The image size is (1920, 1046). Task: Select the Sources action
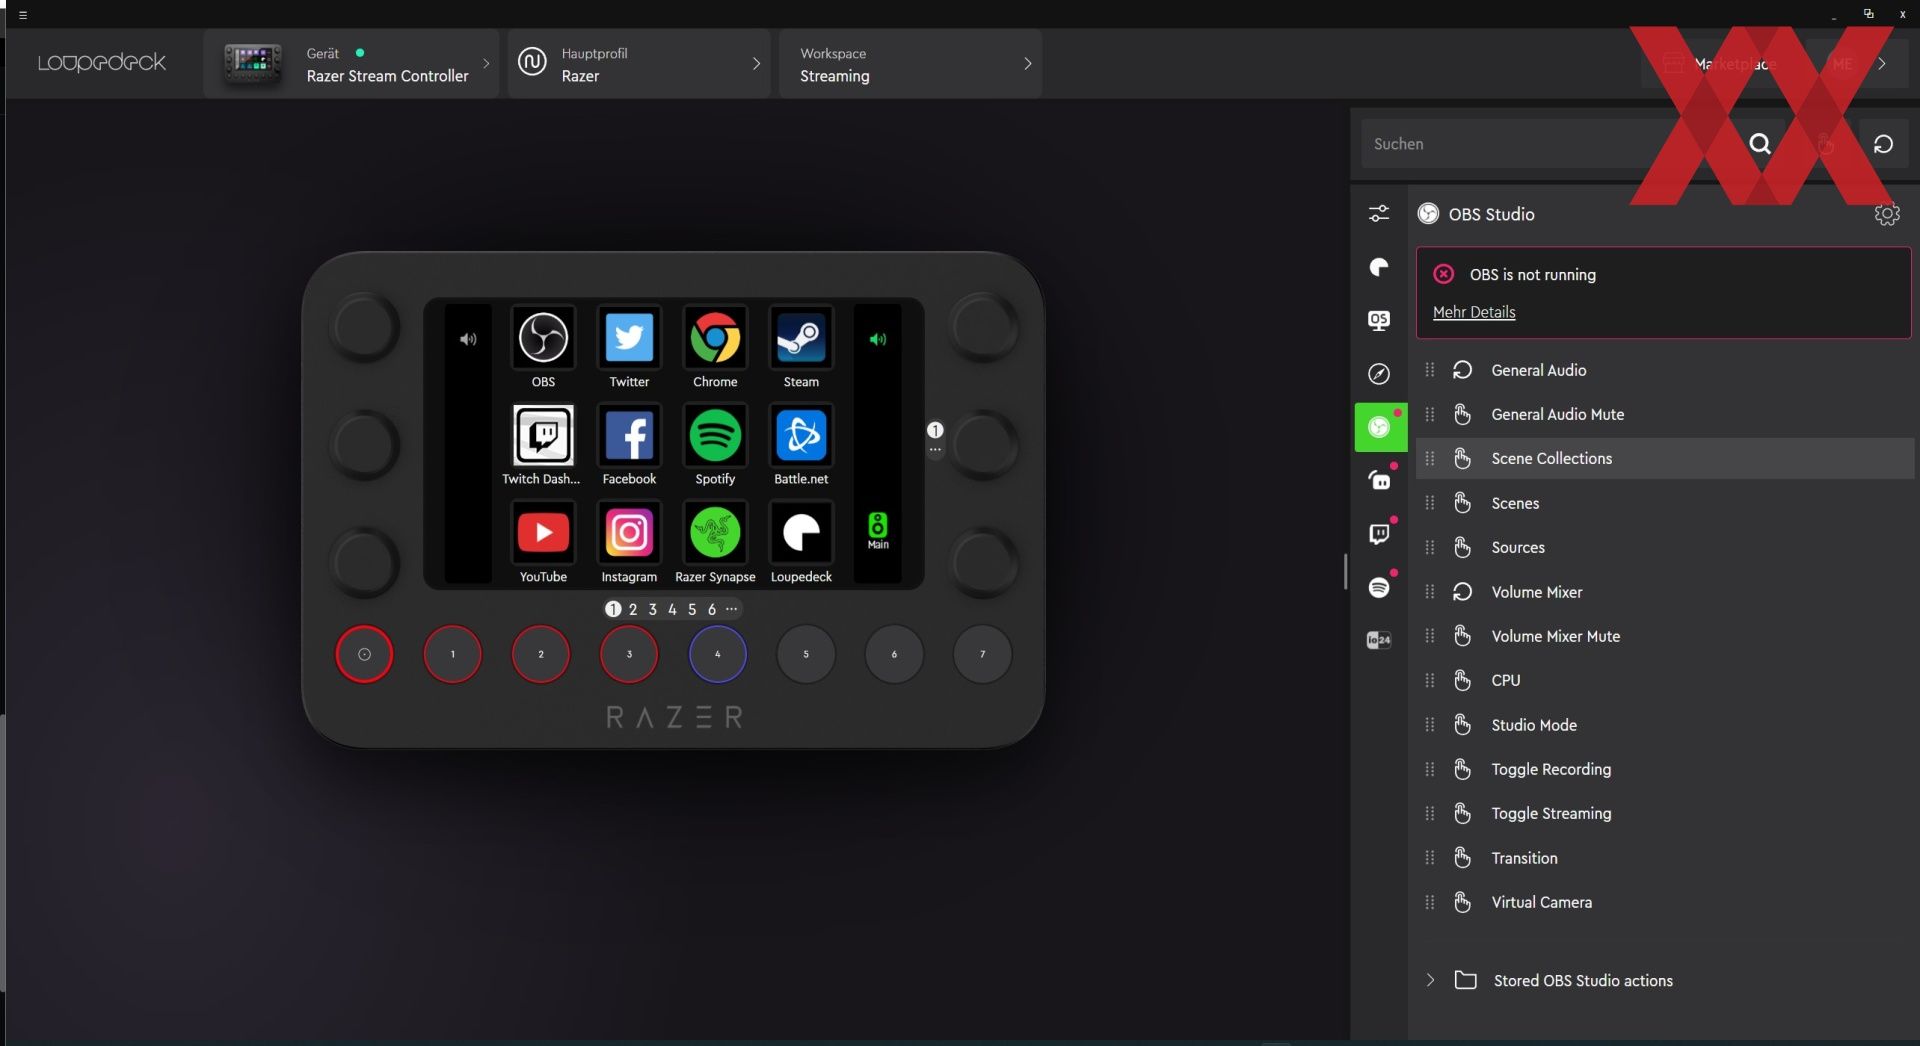1663,547
